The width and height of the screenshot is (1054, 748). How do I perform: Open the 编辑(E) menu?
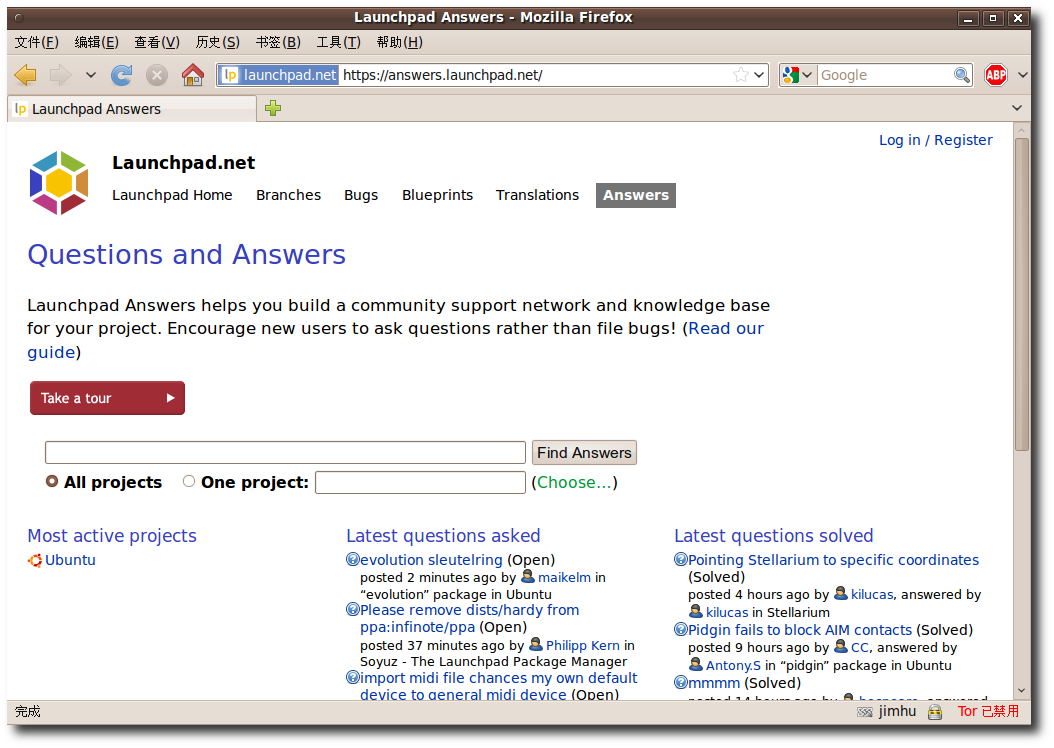tap(96, 42)
